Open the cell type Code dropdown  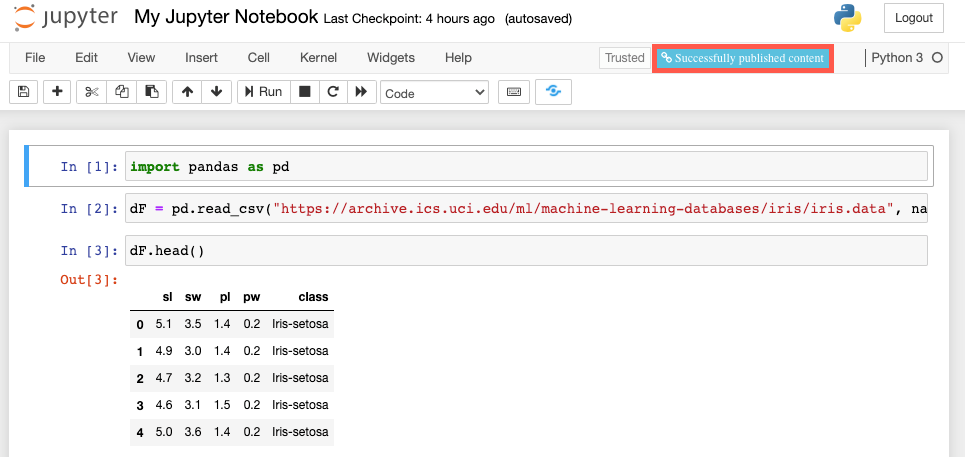pos(434,93)
